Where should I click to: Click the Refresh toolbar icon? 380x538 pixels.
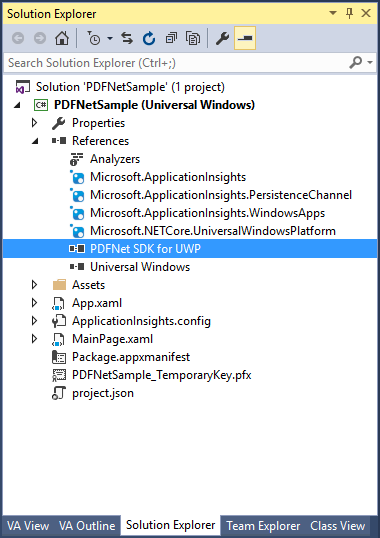point(149,38)
